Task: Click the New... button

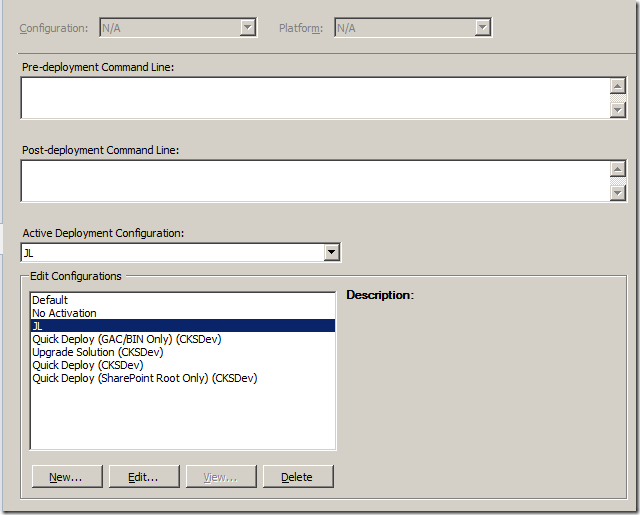Action: 66,477
